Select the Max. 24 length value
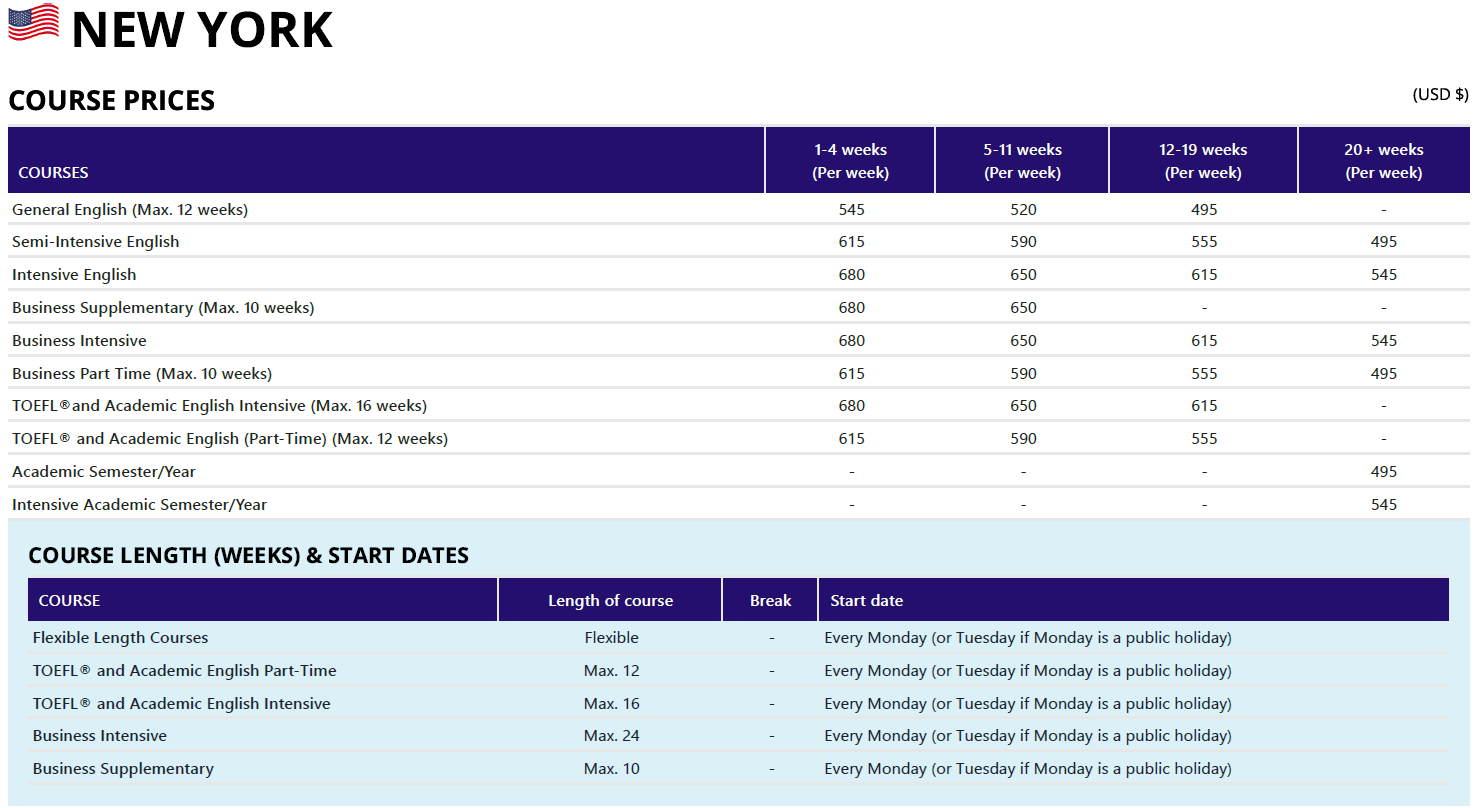The height and width of the screenshot is (808, 1475). (611, 735)
